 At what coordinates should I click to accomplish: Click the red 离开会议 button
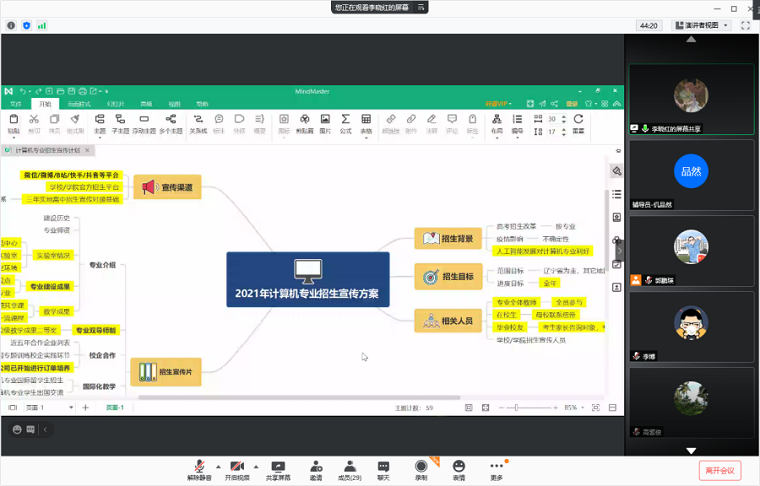tap(719, 470)
